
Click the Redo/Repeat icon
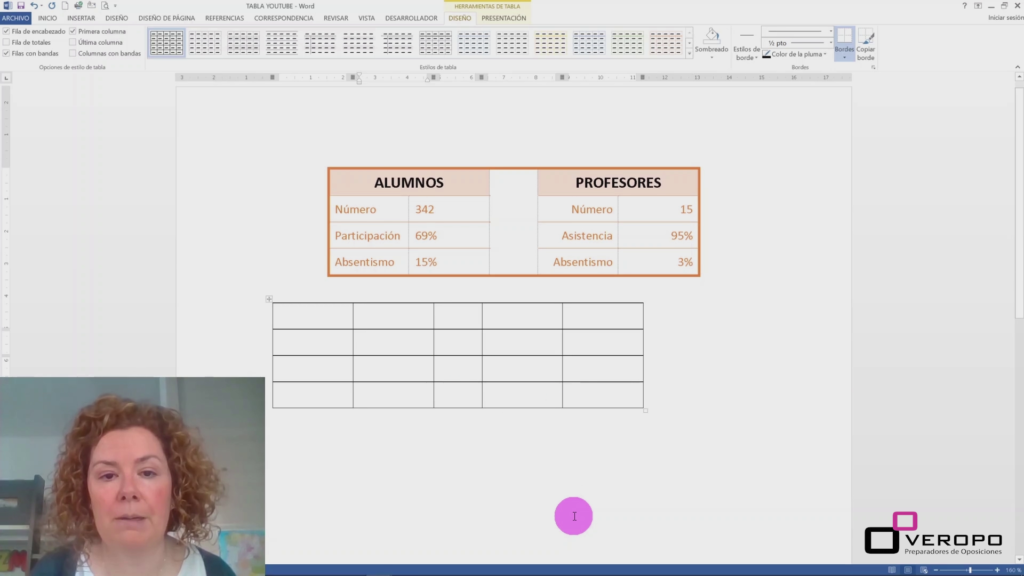52,5
